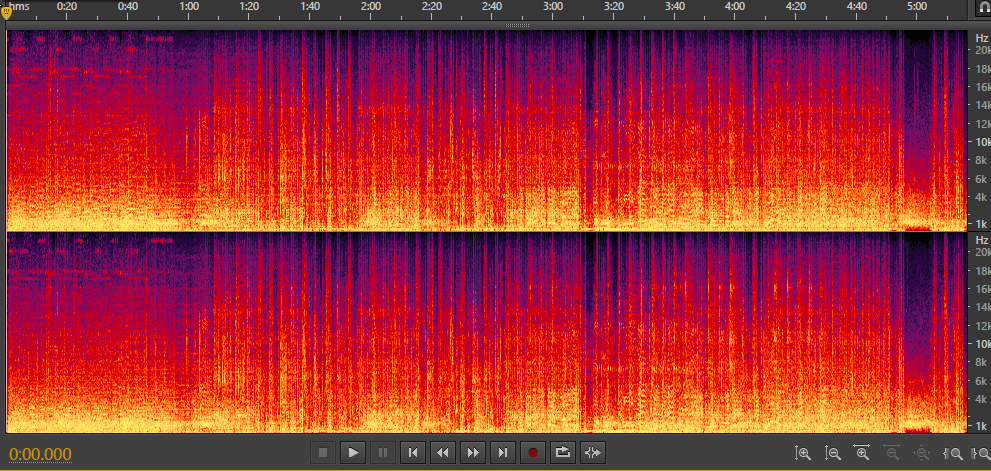
Task: Click the 1k label on top frequency scale
Action: coord(982,224)
